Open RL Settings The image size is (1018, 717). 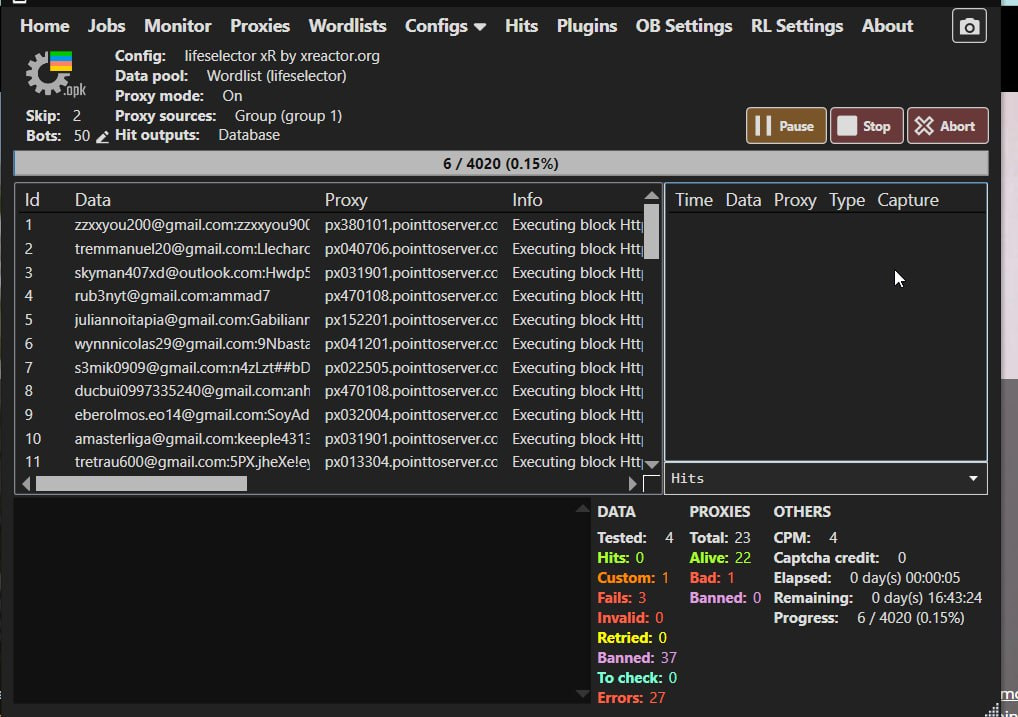[x=797, y=26]
